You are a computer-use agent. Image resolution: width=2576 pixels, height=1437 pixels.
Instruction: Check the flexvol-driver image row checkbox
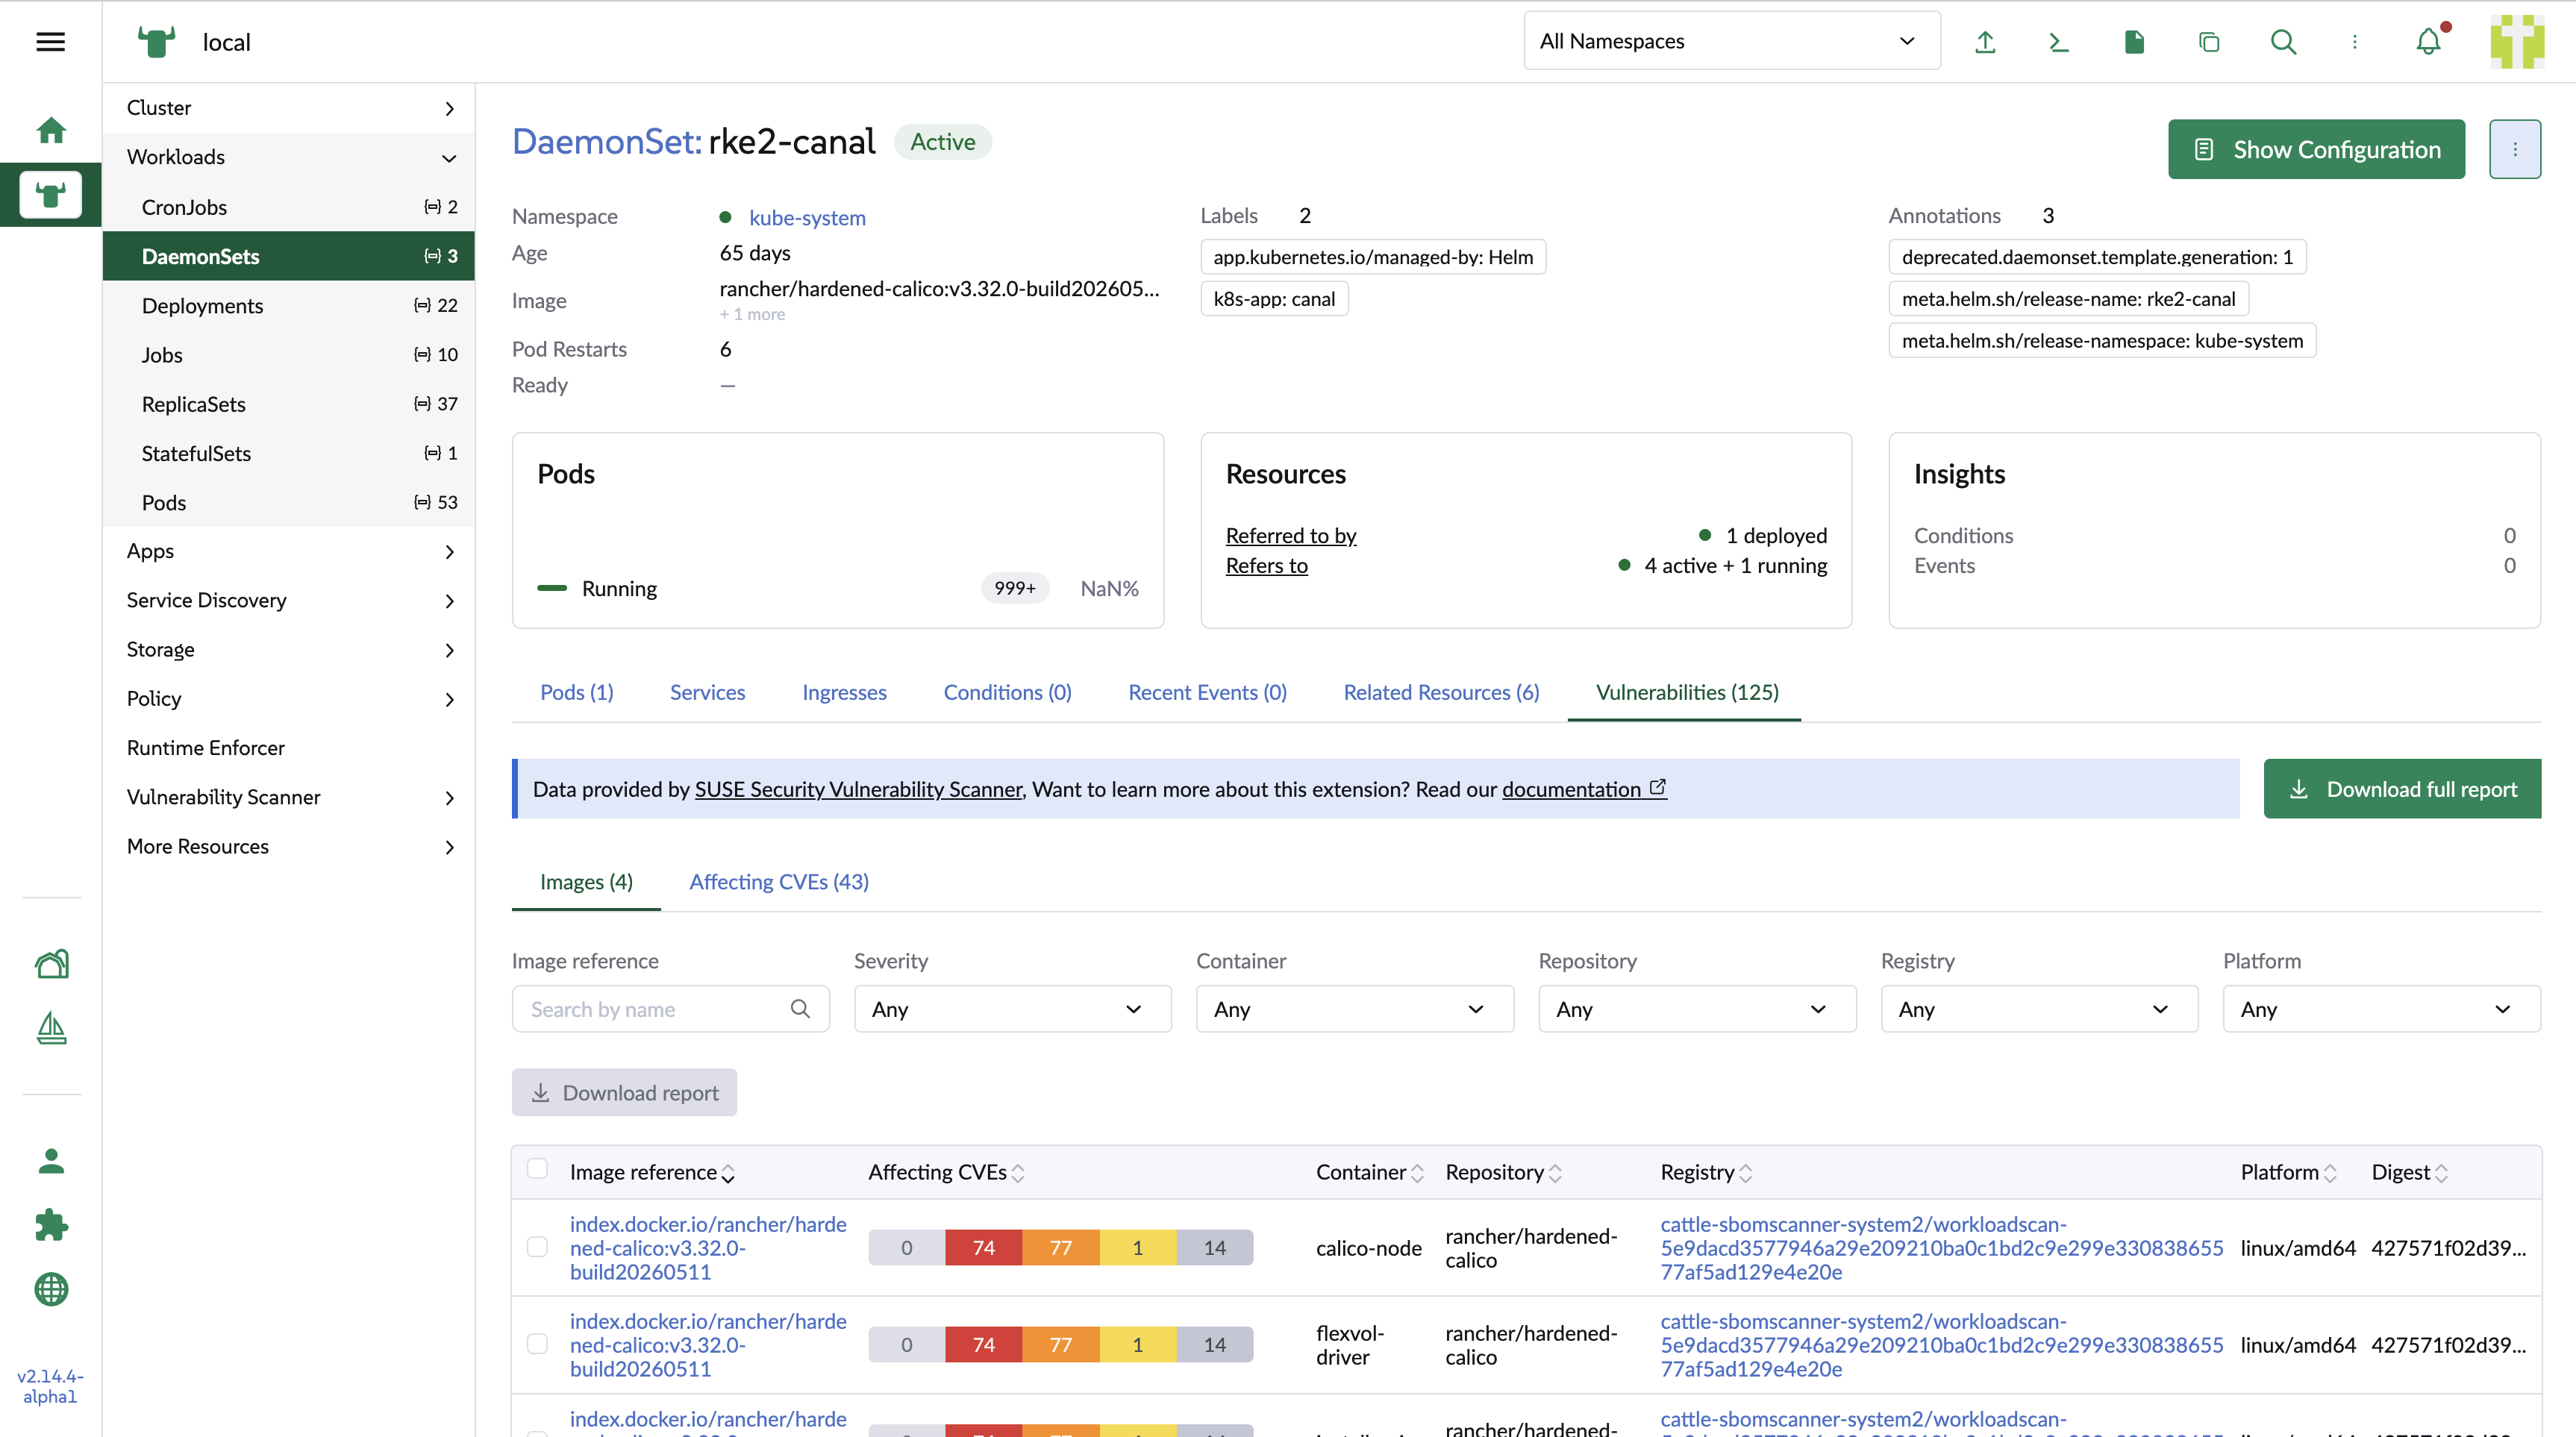[x=537, y=1344]
